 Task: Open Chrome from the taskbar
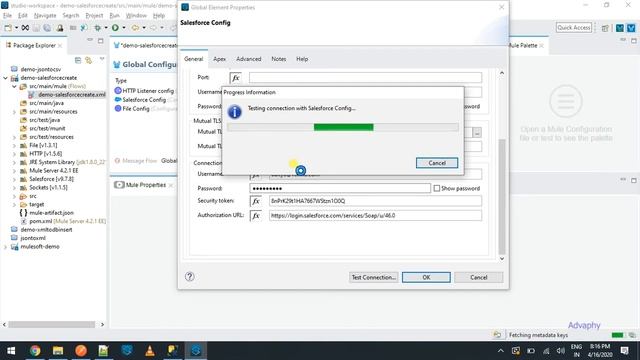pos(35,351)
